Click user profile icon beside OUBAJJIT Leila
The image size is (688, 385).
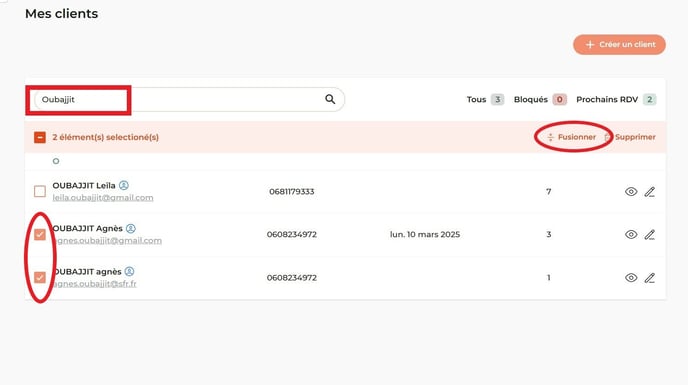(124, 185)
